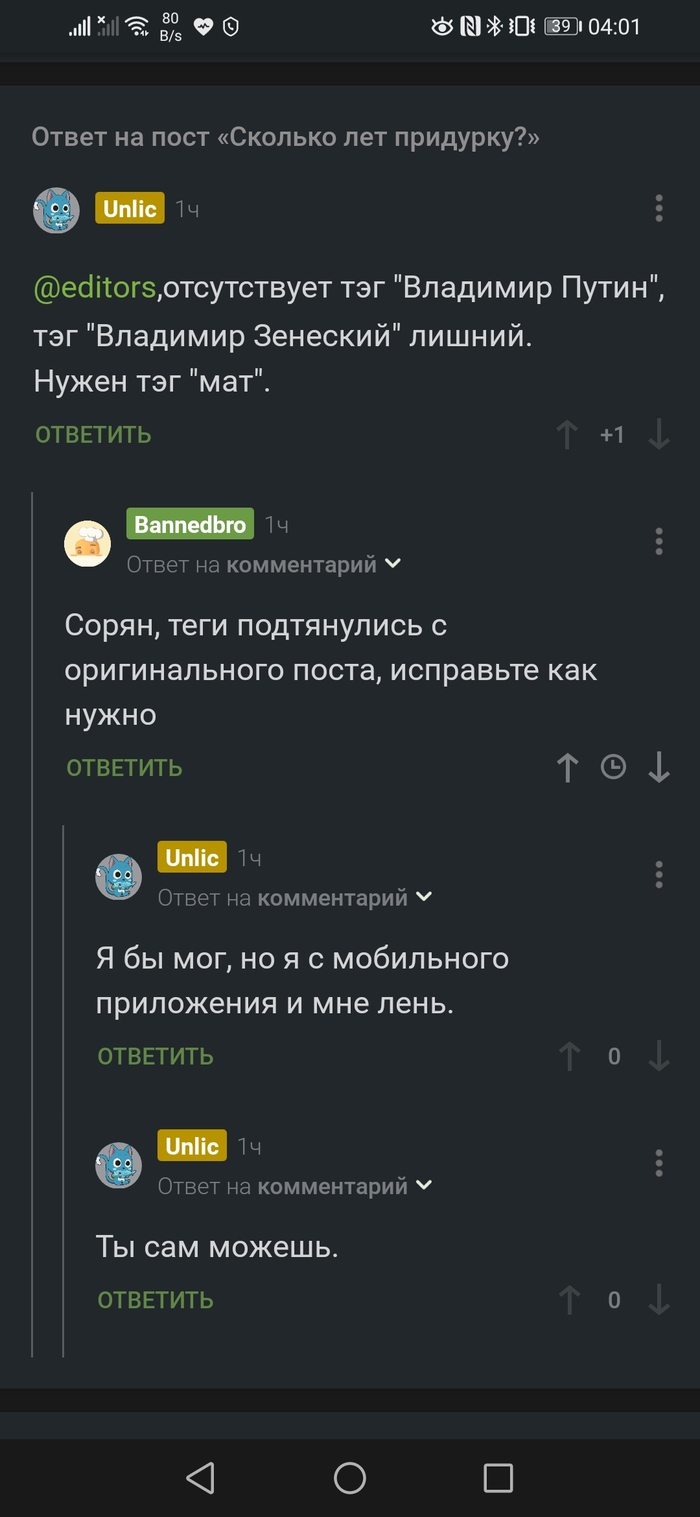Image resolution: width=700 pixels, height=1517 pixels.
Task: Downvote the "мне лень" comment
Action: click(658, 1056)
